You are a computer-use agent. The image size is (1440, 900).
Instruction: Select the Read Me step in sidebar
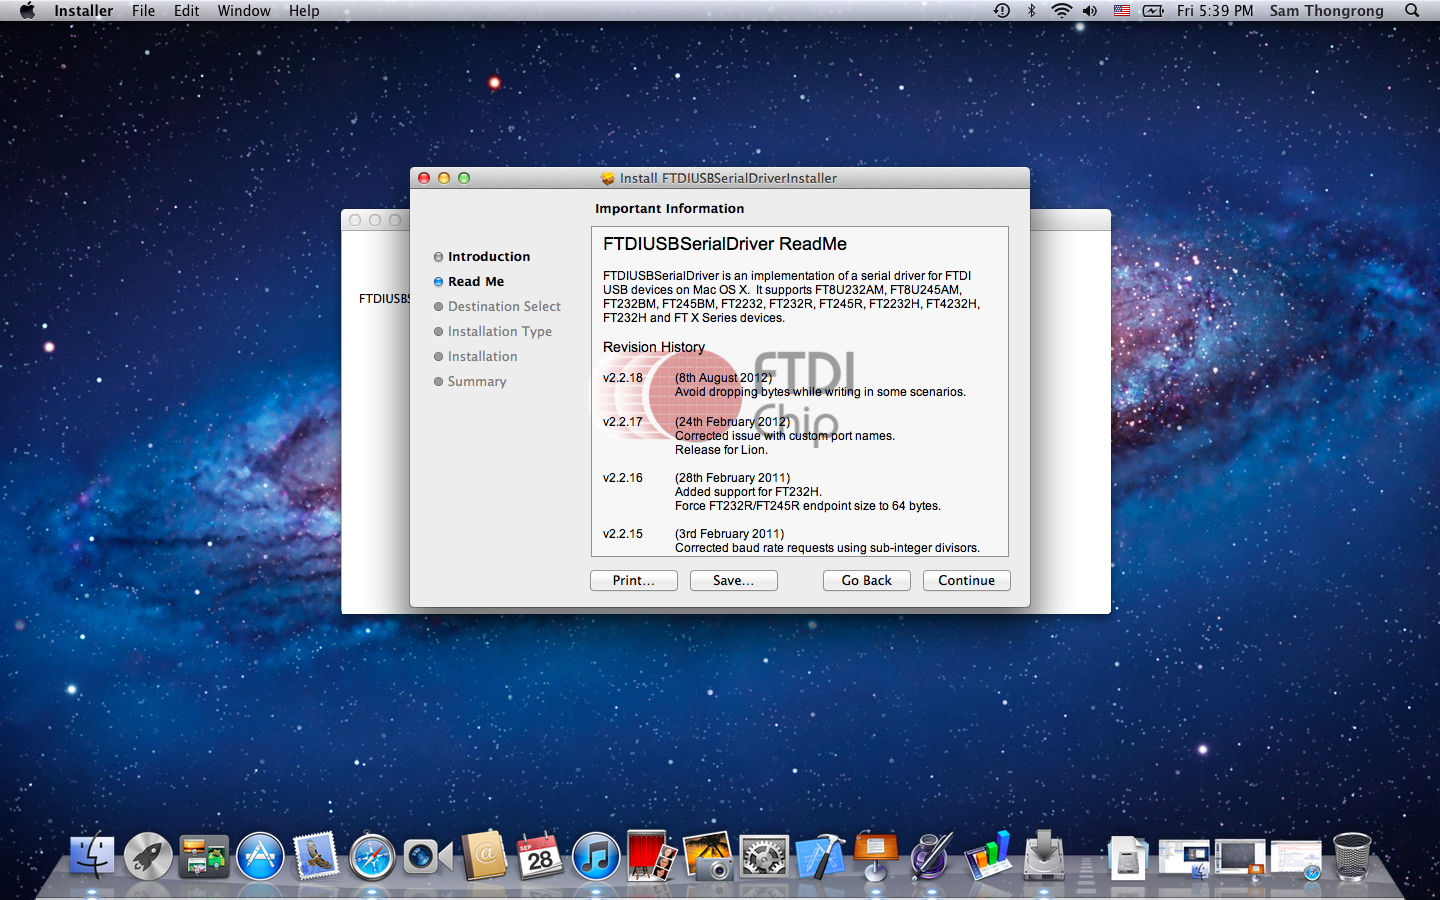coord(469,281)
